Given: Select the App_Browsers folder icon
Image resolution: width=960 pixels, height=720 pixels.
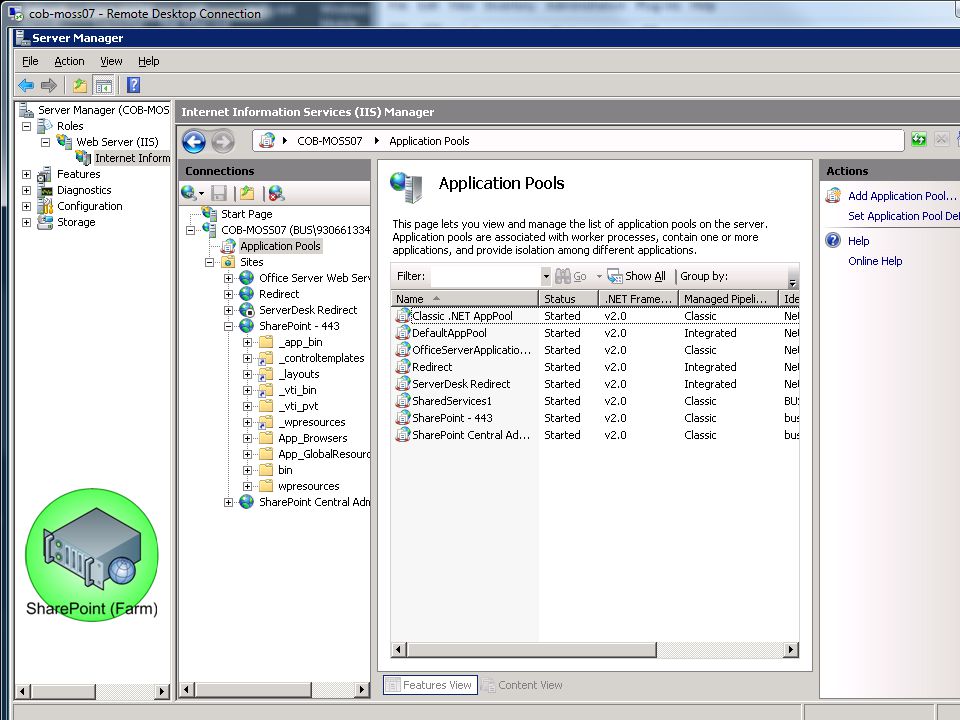Looking at the screenshot, I should tap(266, 438).
